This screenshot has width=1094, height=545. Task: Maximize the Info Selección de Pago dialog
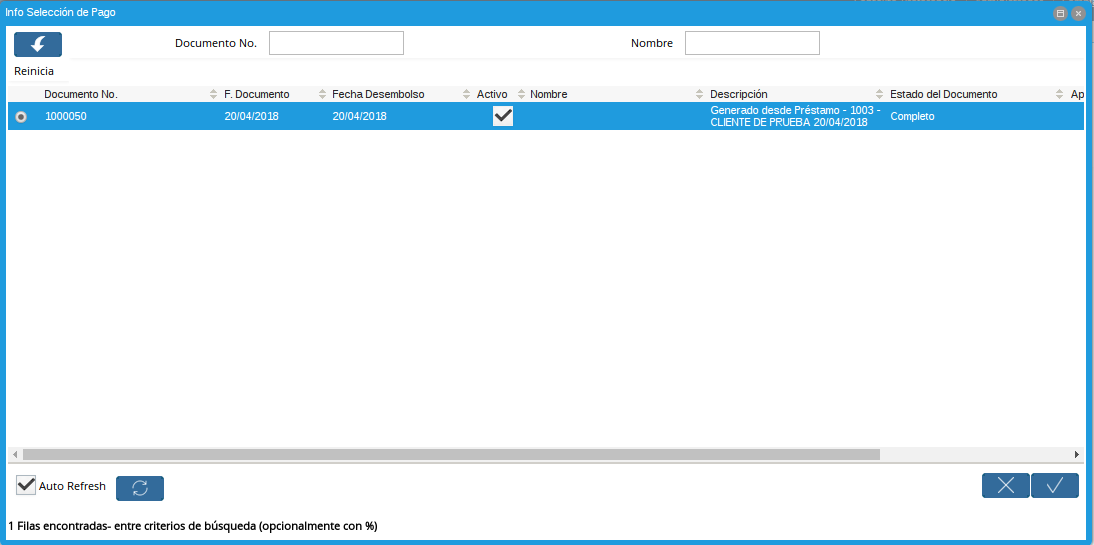(1060, 13)
